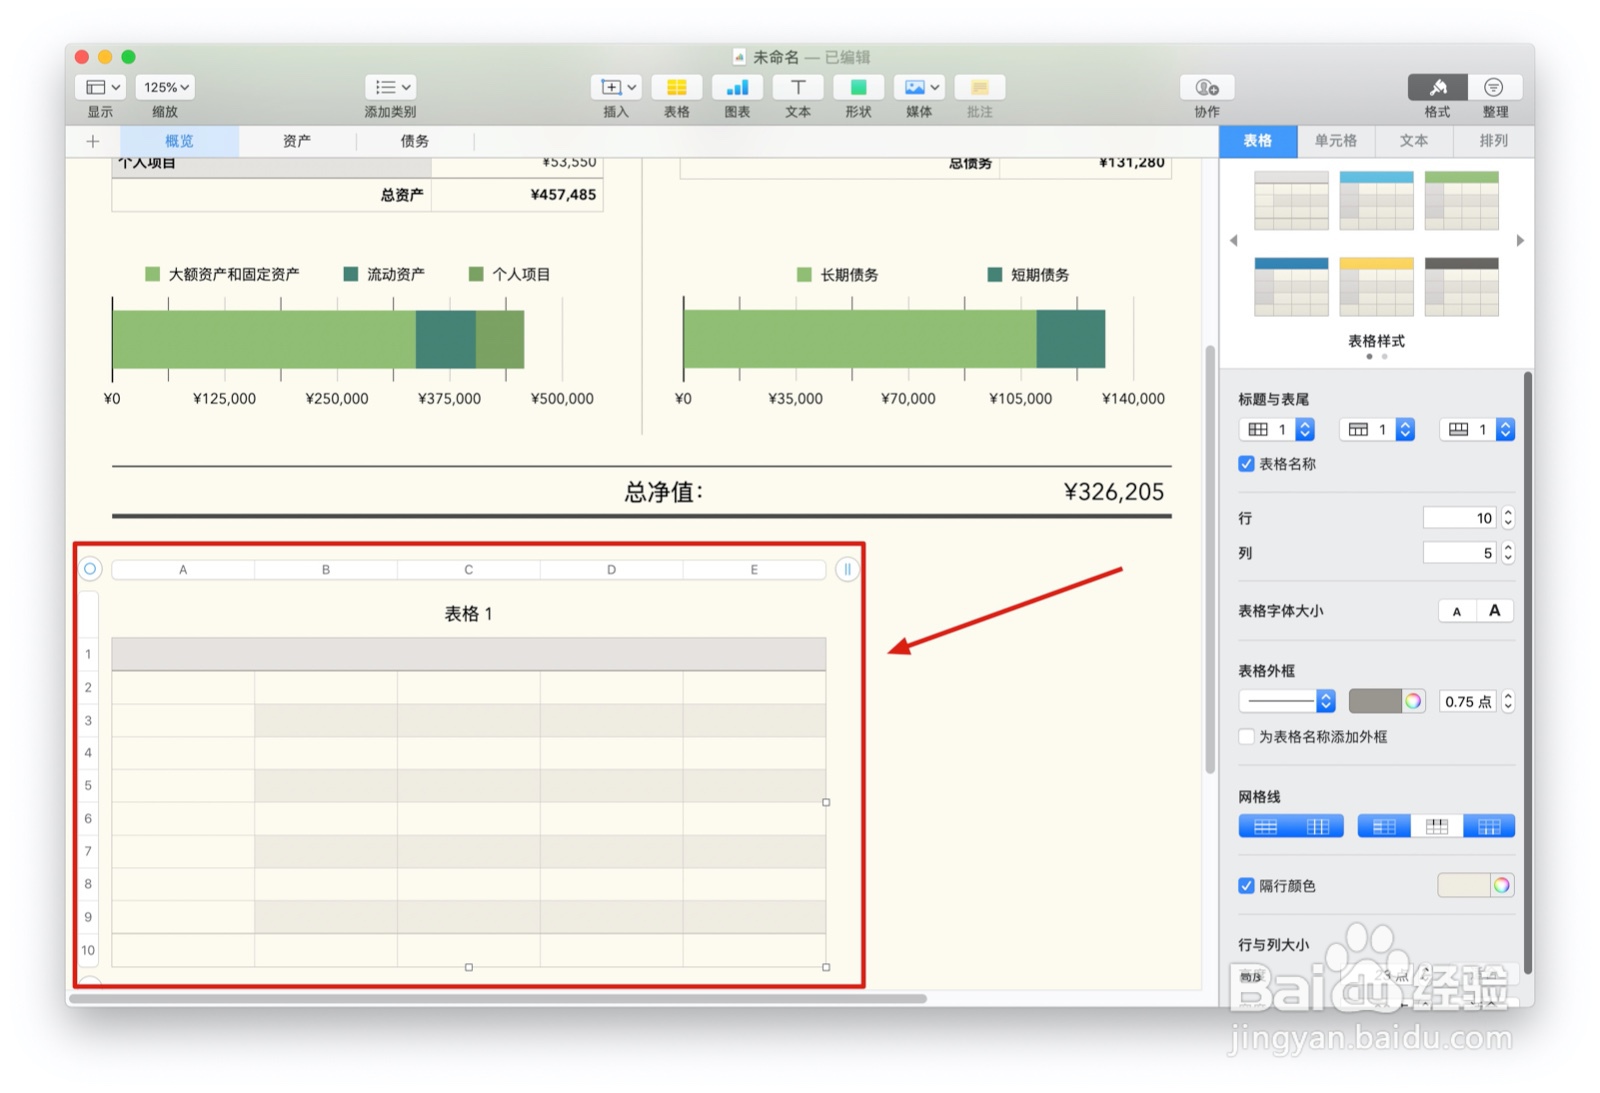Viewport: 1600px width, 1093px height.
Task: Disable the 表格名称 checkbox
Action: click(x=1246, y=464)
